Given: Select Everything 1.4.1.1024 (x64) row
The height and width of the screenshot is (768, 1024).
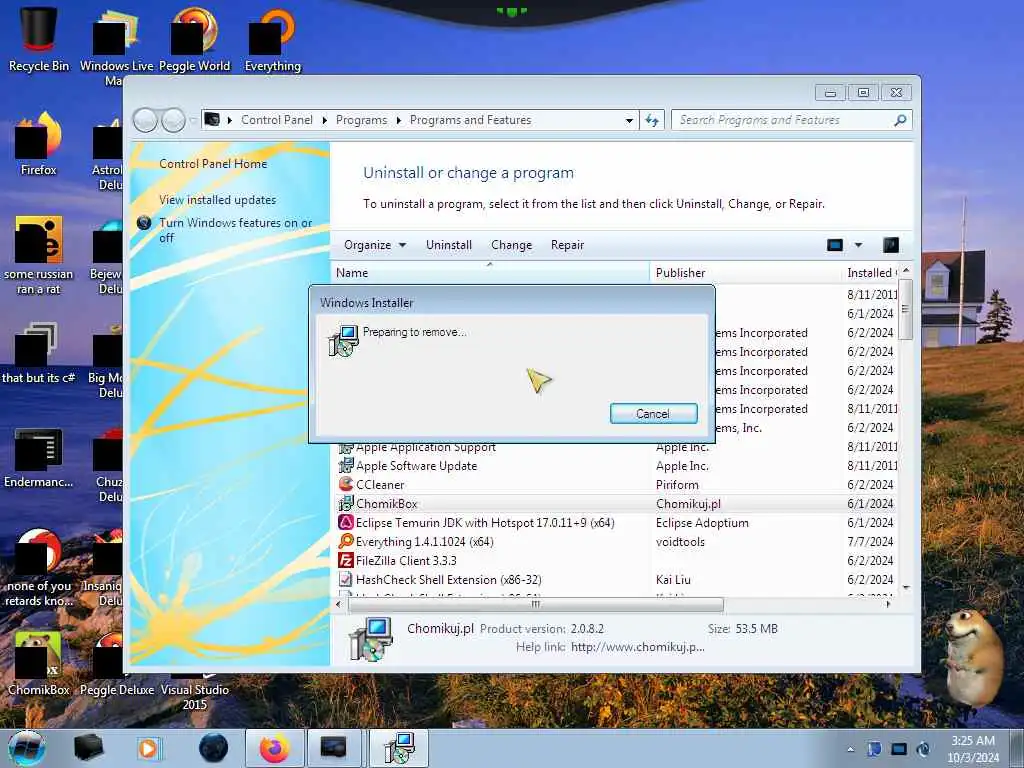Looking at the screenshot, I should [x=616, y=541].
